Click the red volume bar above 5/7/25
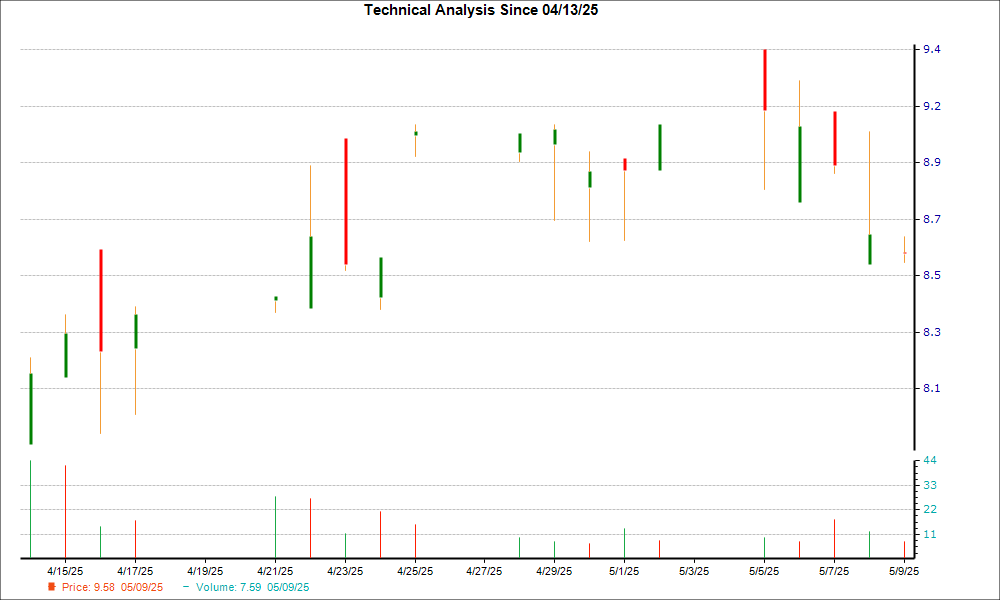 click(x=835, y=539)
